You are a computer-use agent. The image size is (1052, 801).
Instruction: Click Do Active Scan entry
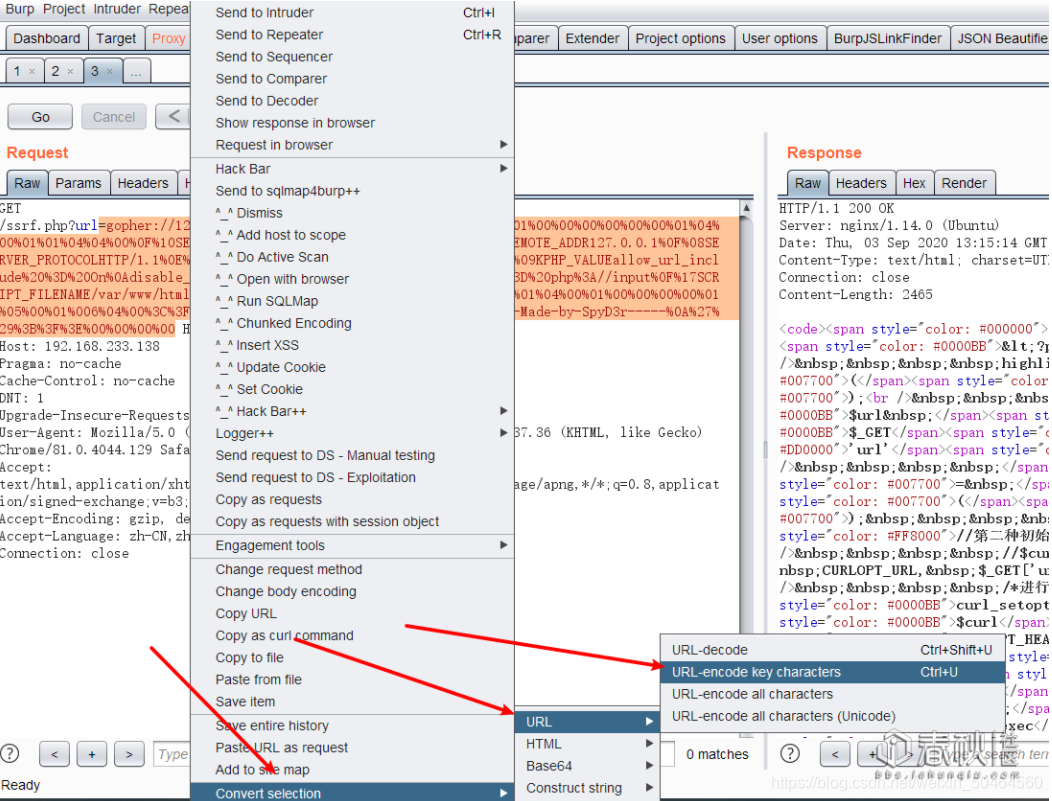click(352, 257)
